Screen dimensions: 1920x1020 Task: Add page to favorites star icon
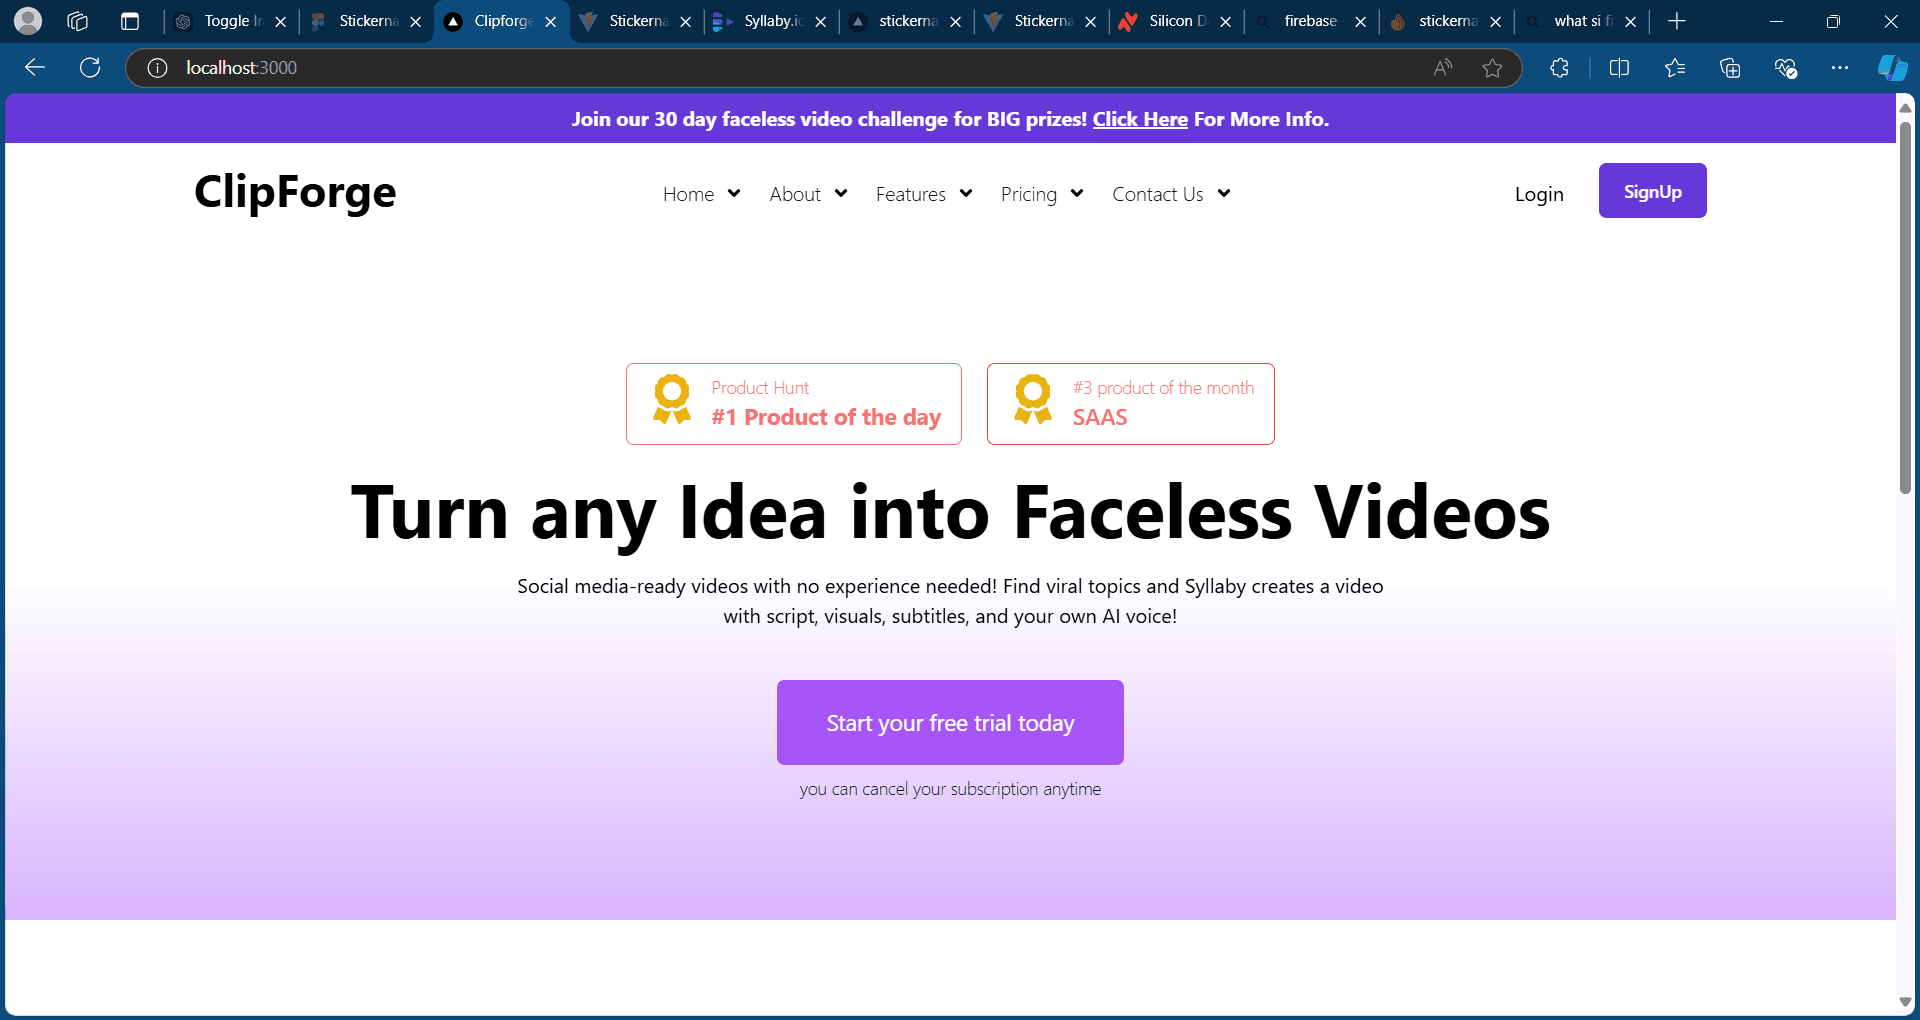1492,67
